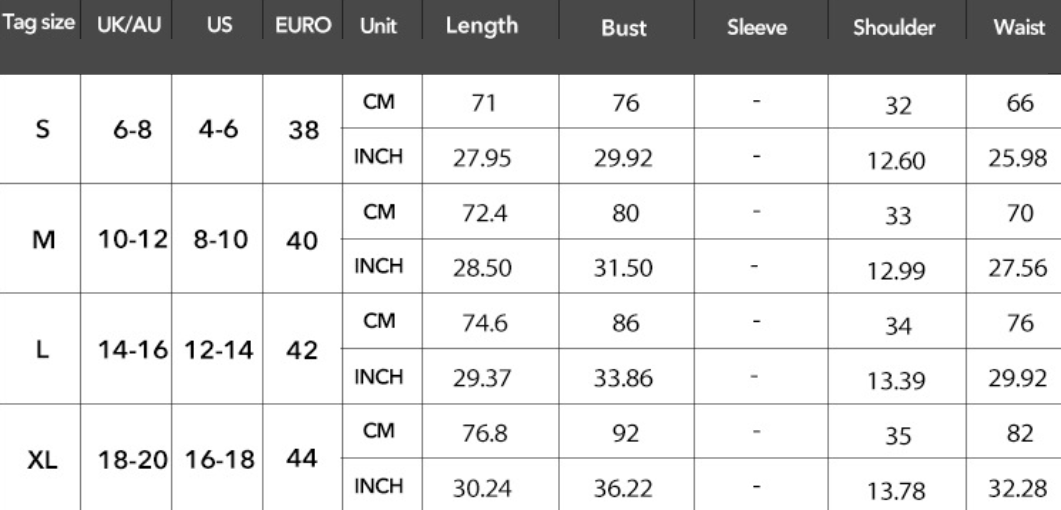Select the Length column header

pos(482,25)
